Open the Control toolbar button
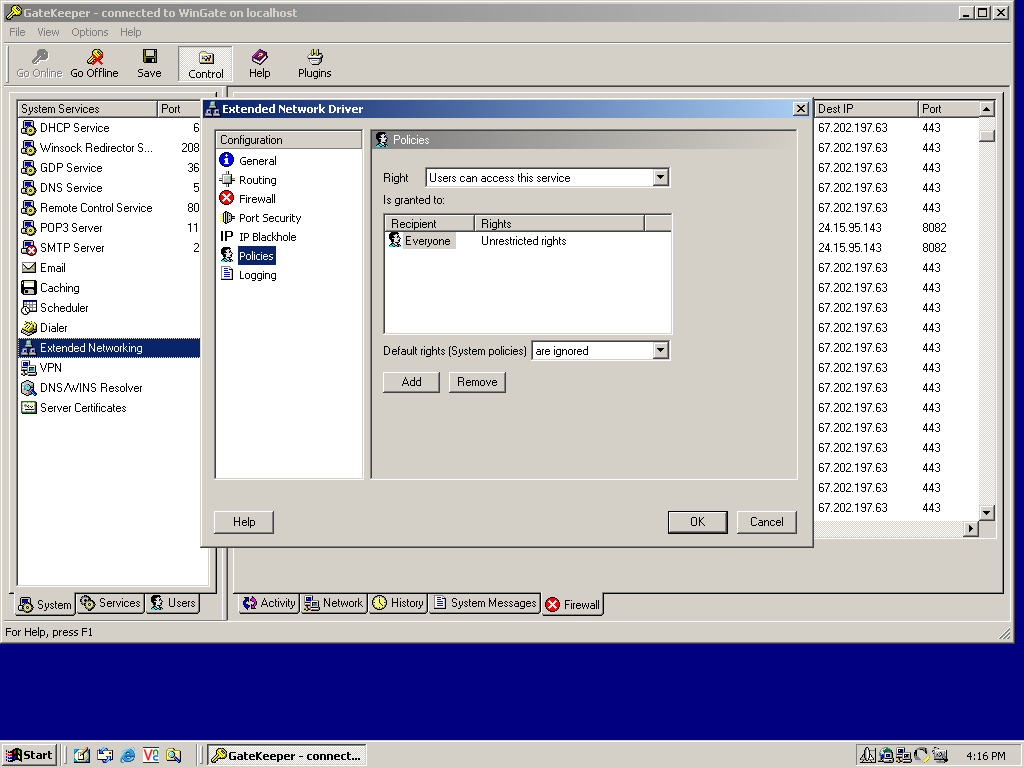Image resolution: width=1024 pixels, height=768 pixels. click(206, 64)
